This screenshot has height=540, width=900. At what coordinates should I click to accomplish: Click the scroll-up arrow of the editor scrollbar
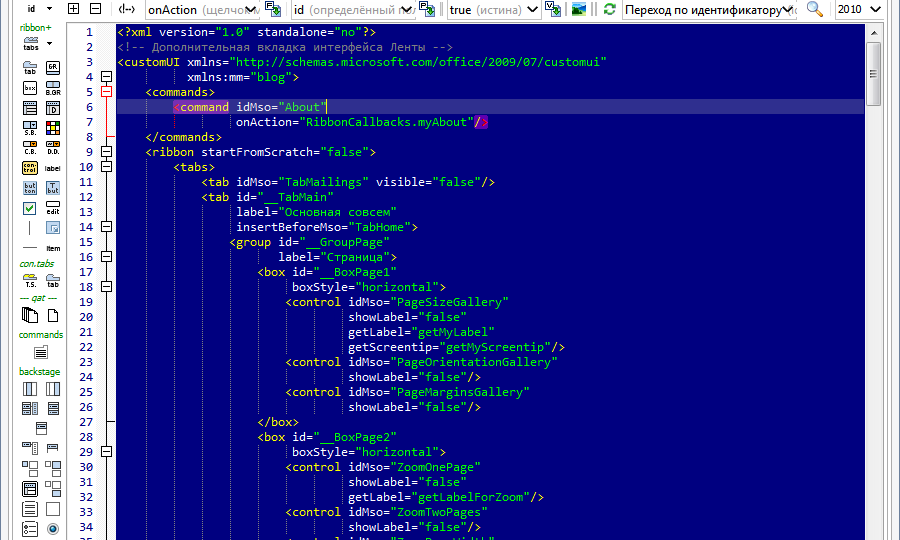click(x=873, y=33)
